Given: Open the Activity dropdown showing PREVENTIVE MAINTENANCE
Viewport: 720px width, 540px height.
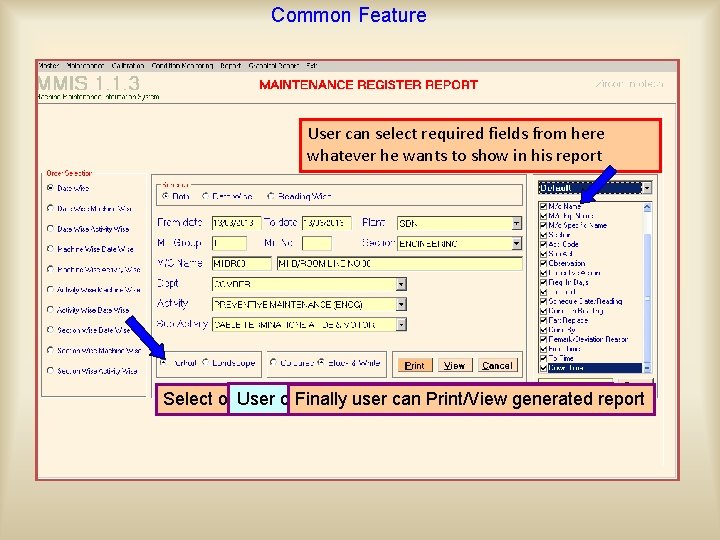Looking at the screenshot, I should click(x=401, y=304).
